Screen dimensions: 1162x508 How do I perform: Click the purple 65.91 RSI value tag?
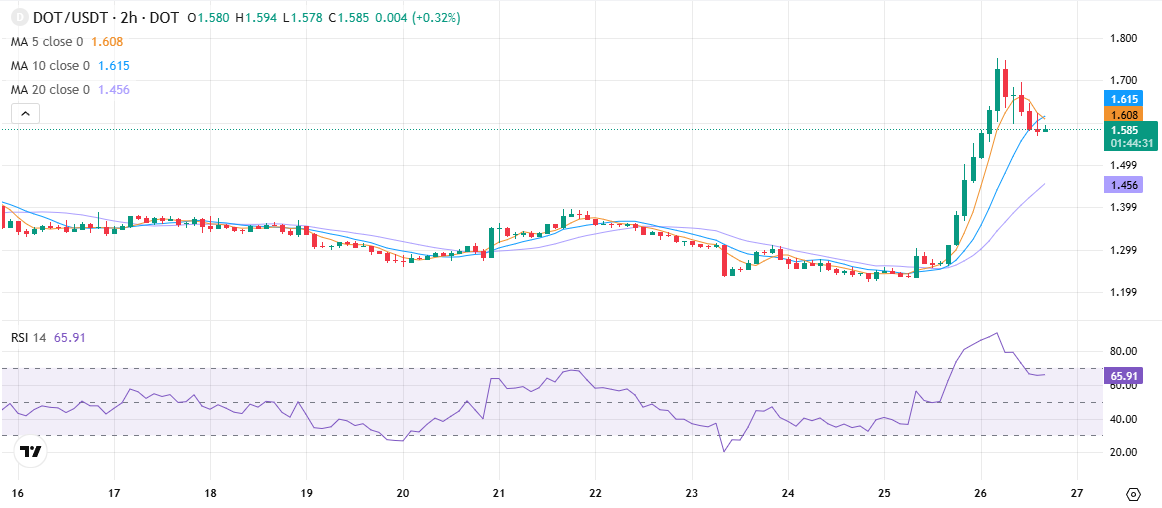click(x=1123, y=376)
